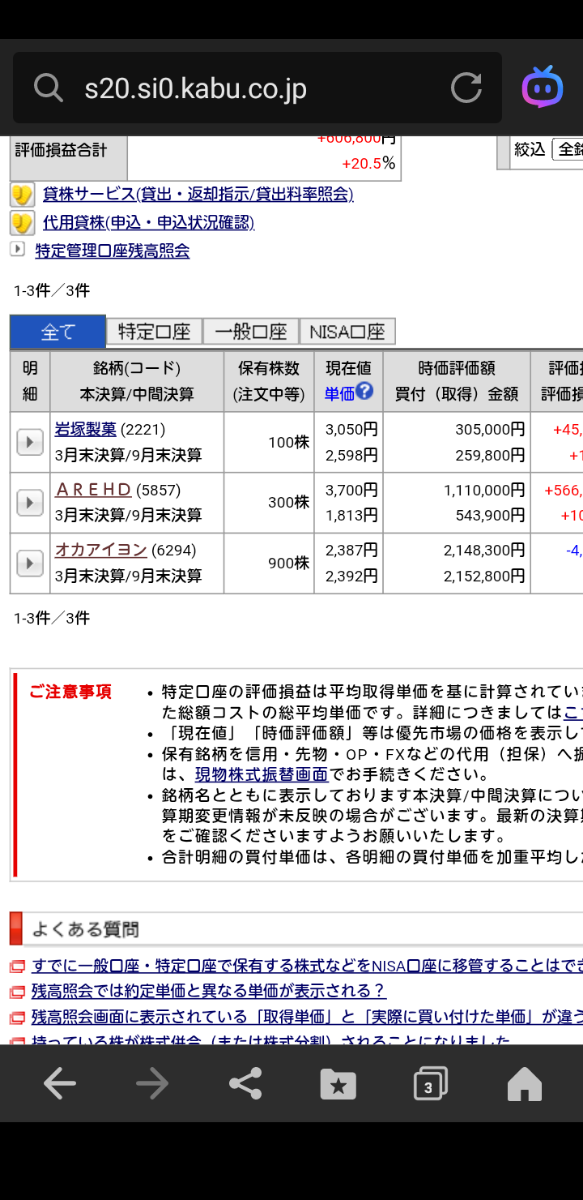
Task: Open FAQ 残高照会画面に表示されている「取得単価」link
Action: tap(307, 1018)
